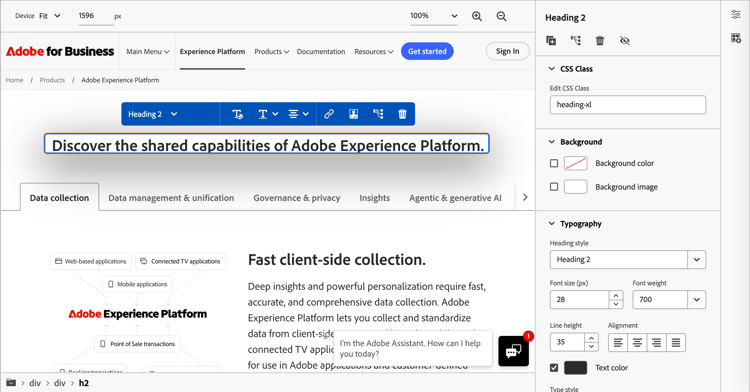
Task: Expand the Products nav dropdown
Action: tap(272, 52)
